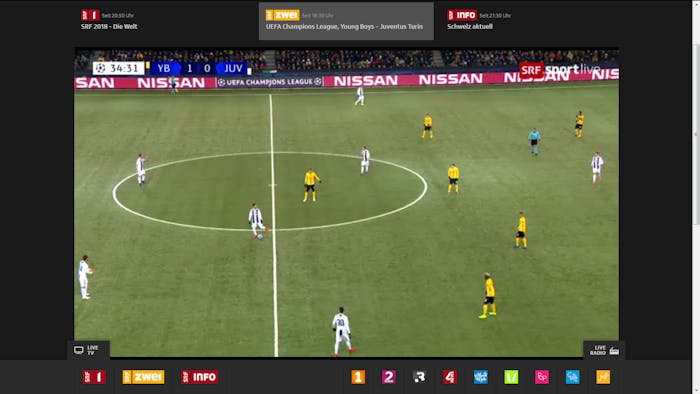Open pink radio station icon

point(542,377)
